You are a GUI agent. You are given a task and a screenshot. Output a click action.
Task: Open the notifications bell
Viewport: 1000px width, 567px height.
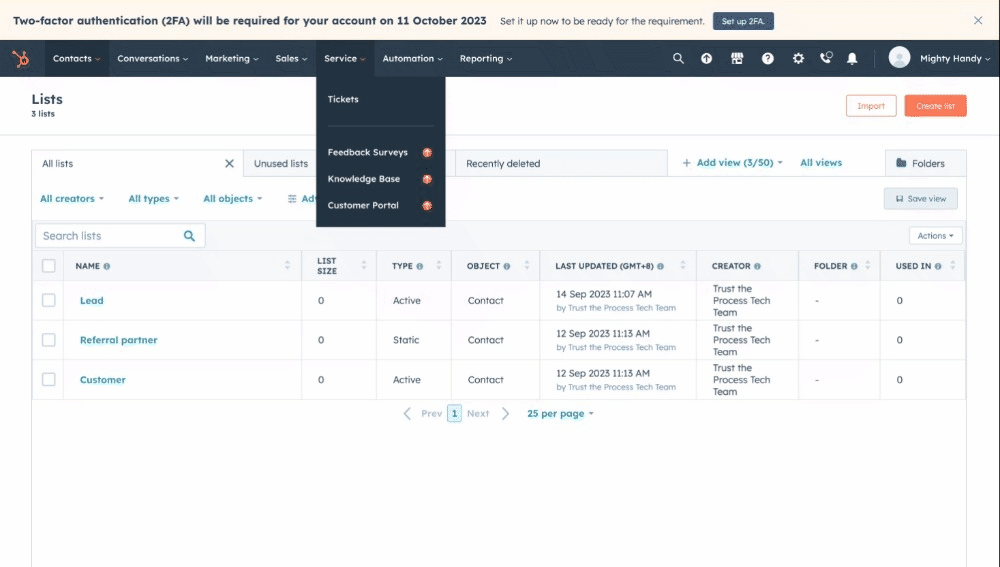(x=852, y=59)
